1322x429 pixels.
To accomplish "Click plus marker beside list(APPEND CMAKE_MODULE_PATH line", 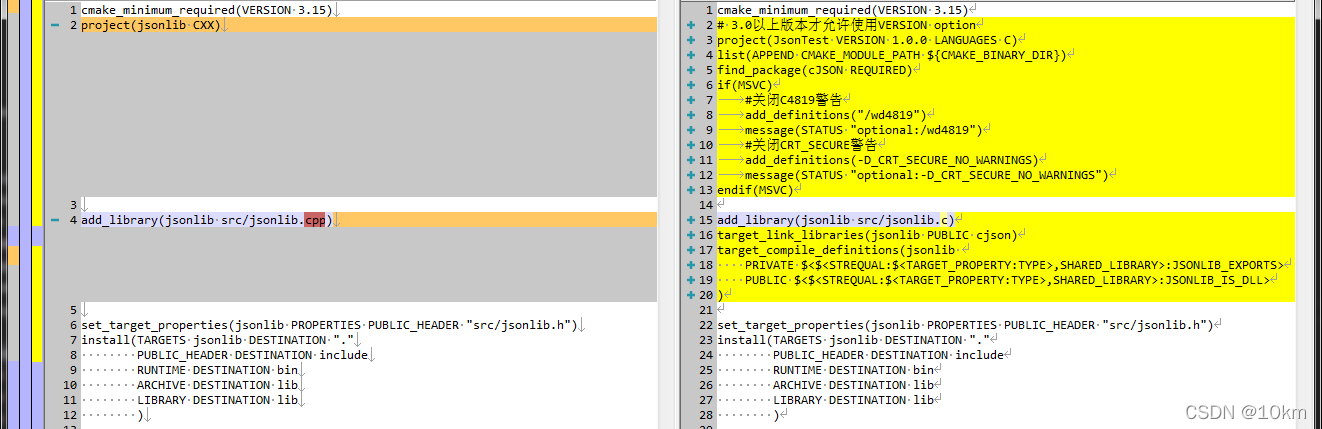I will click(x=691, y=55).
